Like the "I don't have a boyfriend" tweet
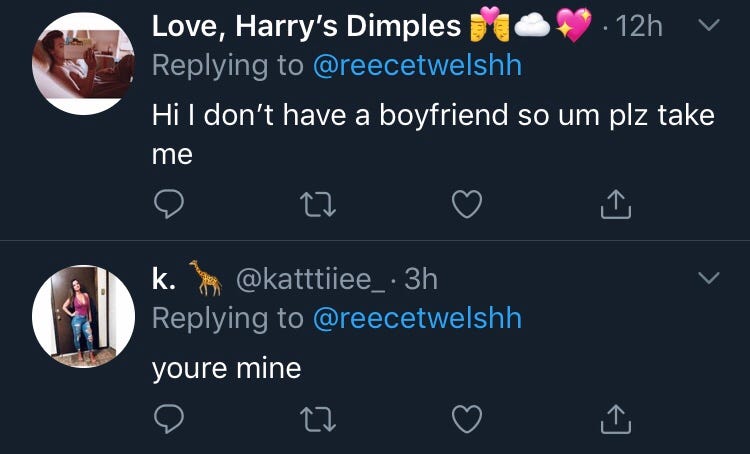Viewport: 750px width, 454px height. 465,205
